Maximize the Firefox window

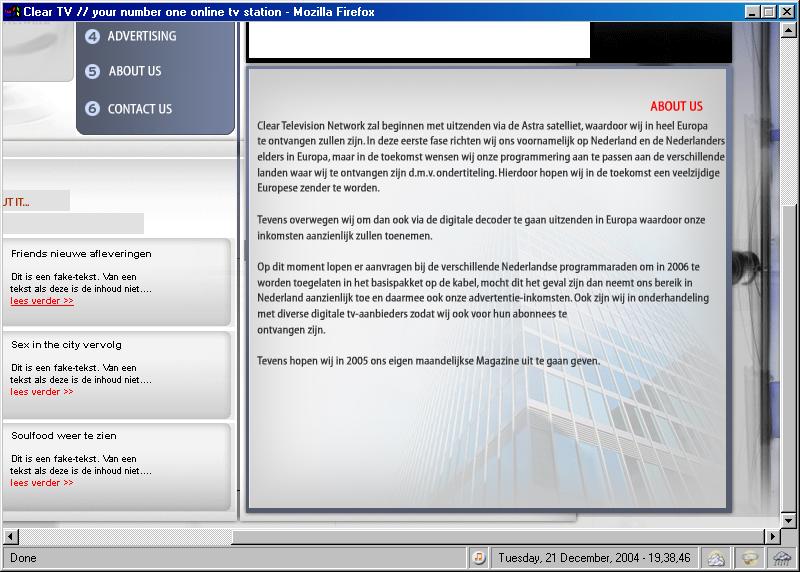(x=769, y=12)
